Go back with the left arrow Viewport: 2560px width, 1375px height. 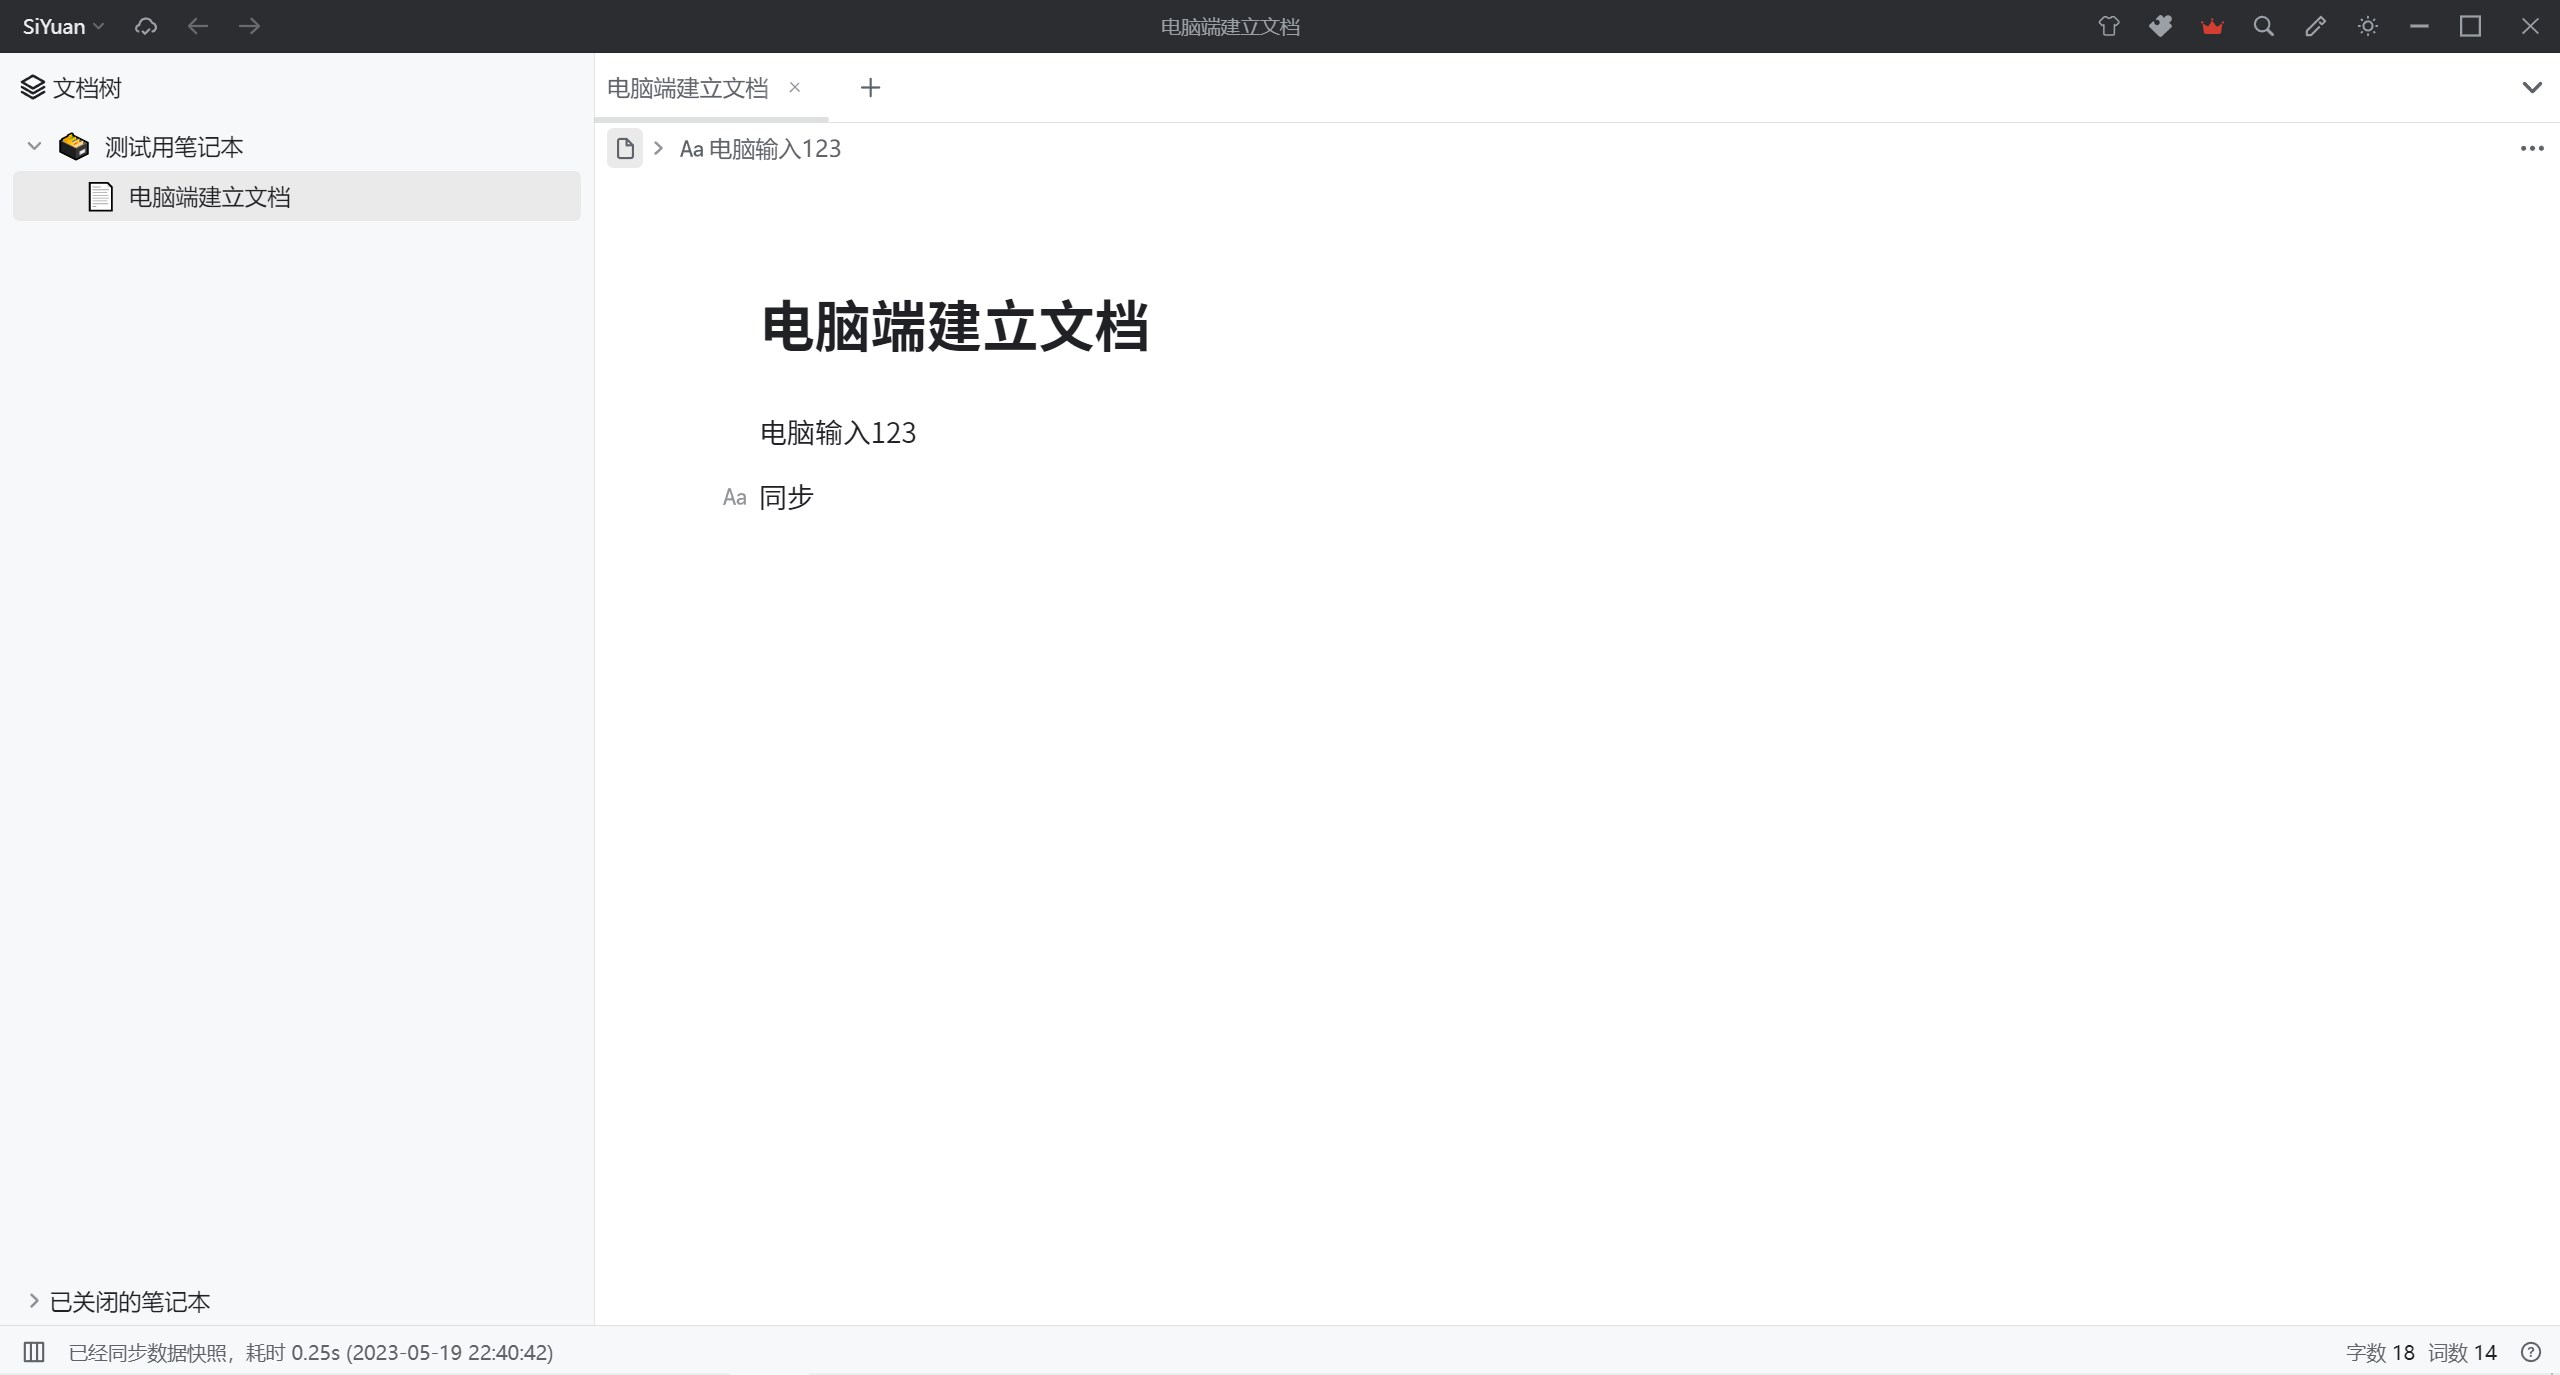tap(198, 27)
